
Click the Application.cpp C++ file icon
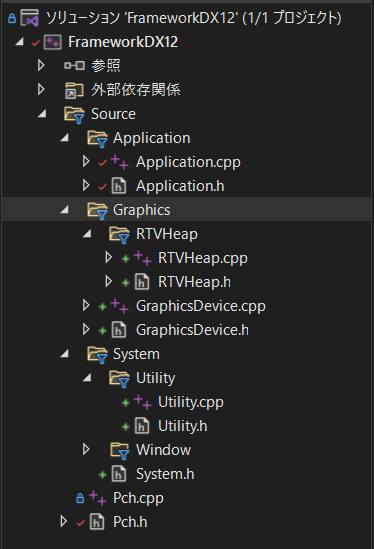click(x=119, y=162)
